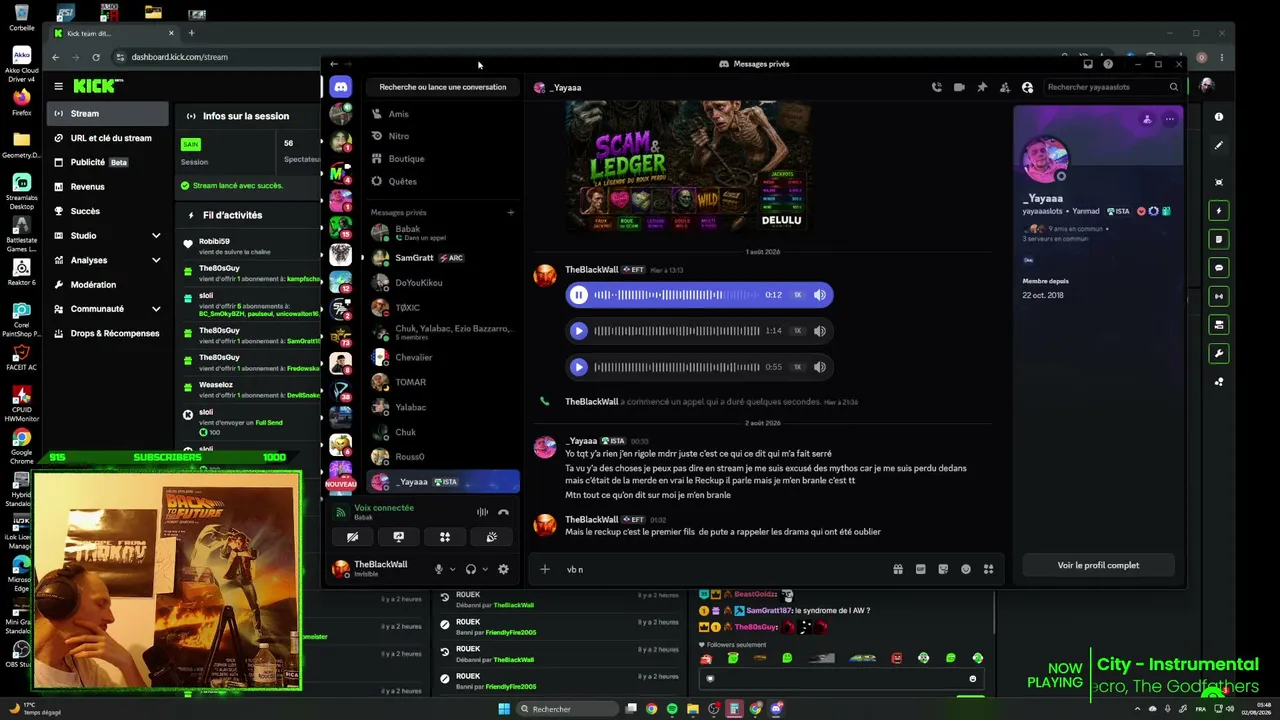Viewport: 1280px width, 720px height.
Task: Open microphone input options arrow
Action: 452,569
